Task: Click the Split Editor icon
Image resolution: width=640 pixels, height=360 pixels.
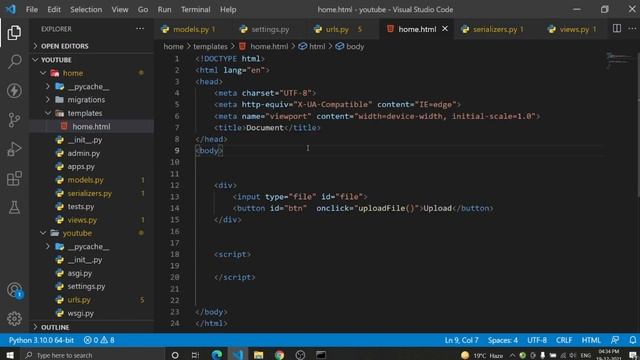Action: [617, 29]
